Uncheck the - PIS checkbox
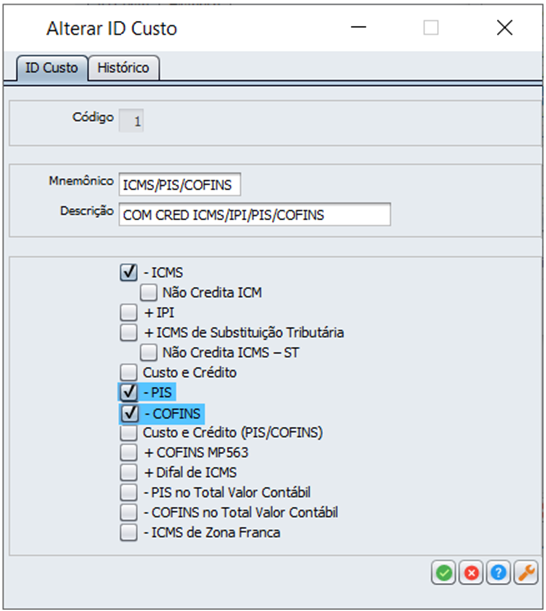Image resolution: width=546 pixels, height=611 pixels. (129, 392)
